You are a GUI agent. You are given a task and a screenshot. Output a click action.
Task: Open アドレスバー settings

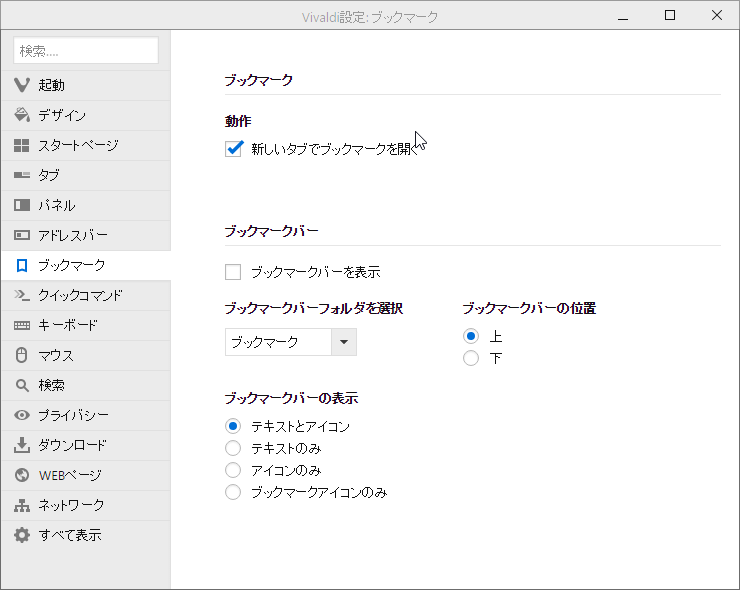point(86,235)
